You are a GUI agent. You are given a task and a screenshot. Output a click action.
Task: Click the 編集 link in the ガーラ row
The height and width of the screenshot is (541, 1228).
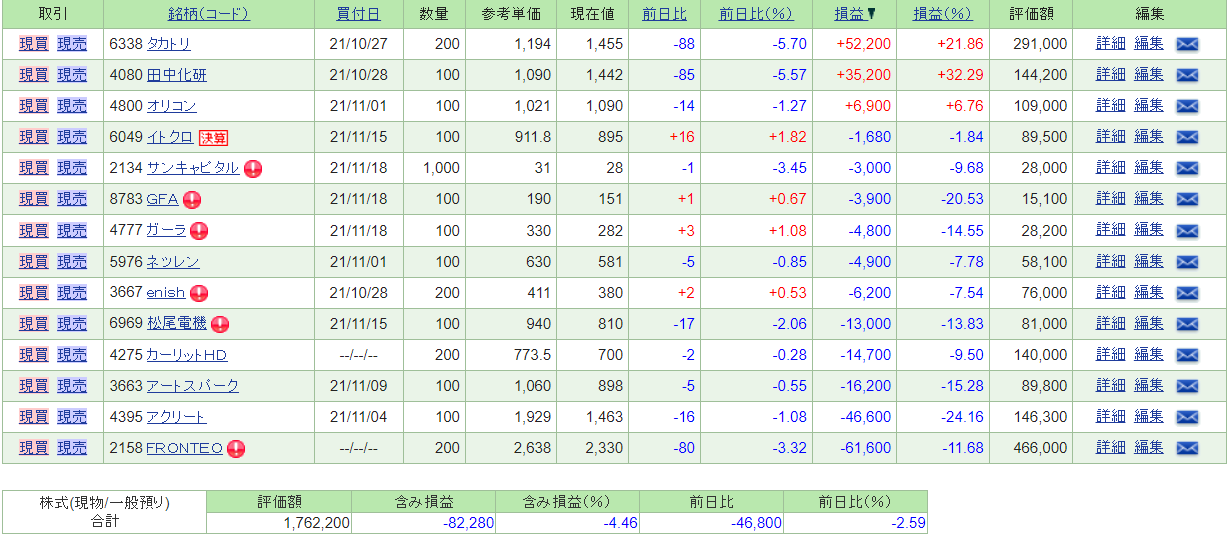[x=1149, y=230]
